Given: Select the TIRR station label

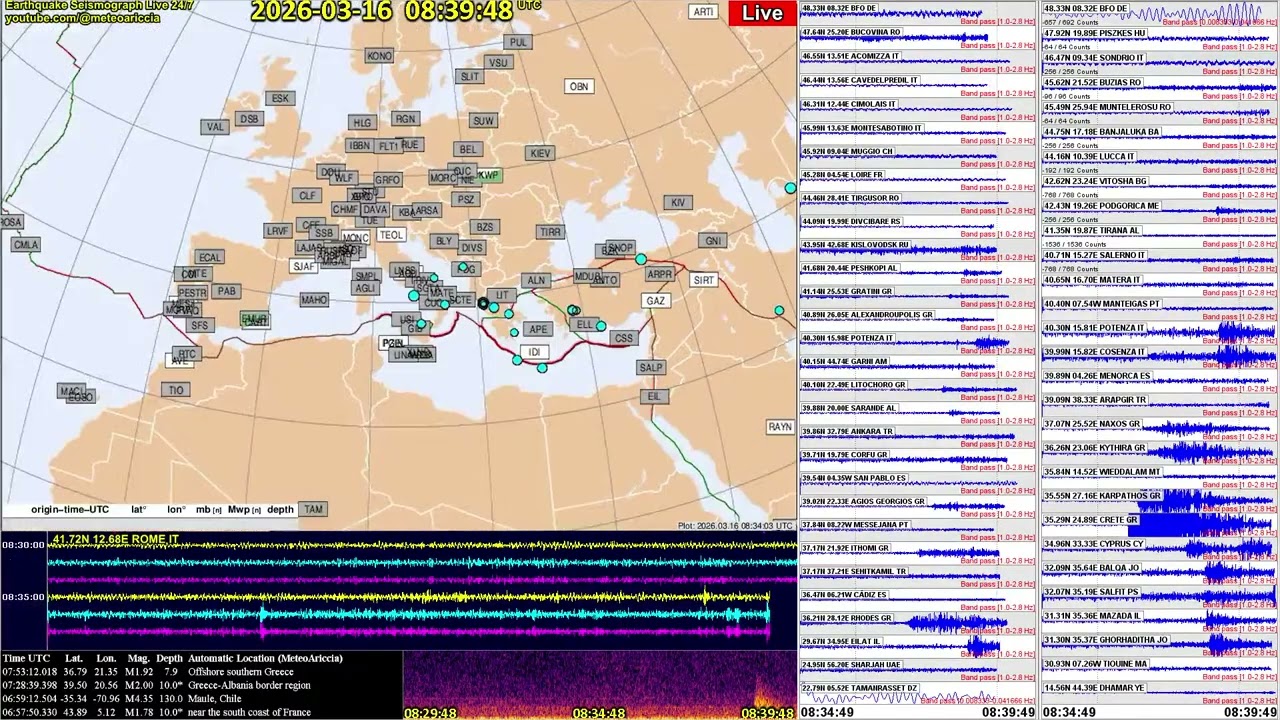Looking at the screenshot, I should pos(550,231).
